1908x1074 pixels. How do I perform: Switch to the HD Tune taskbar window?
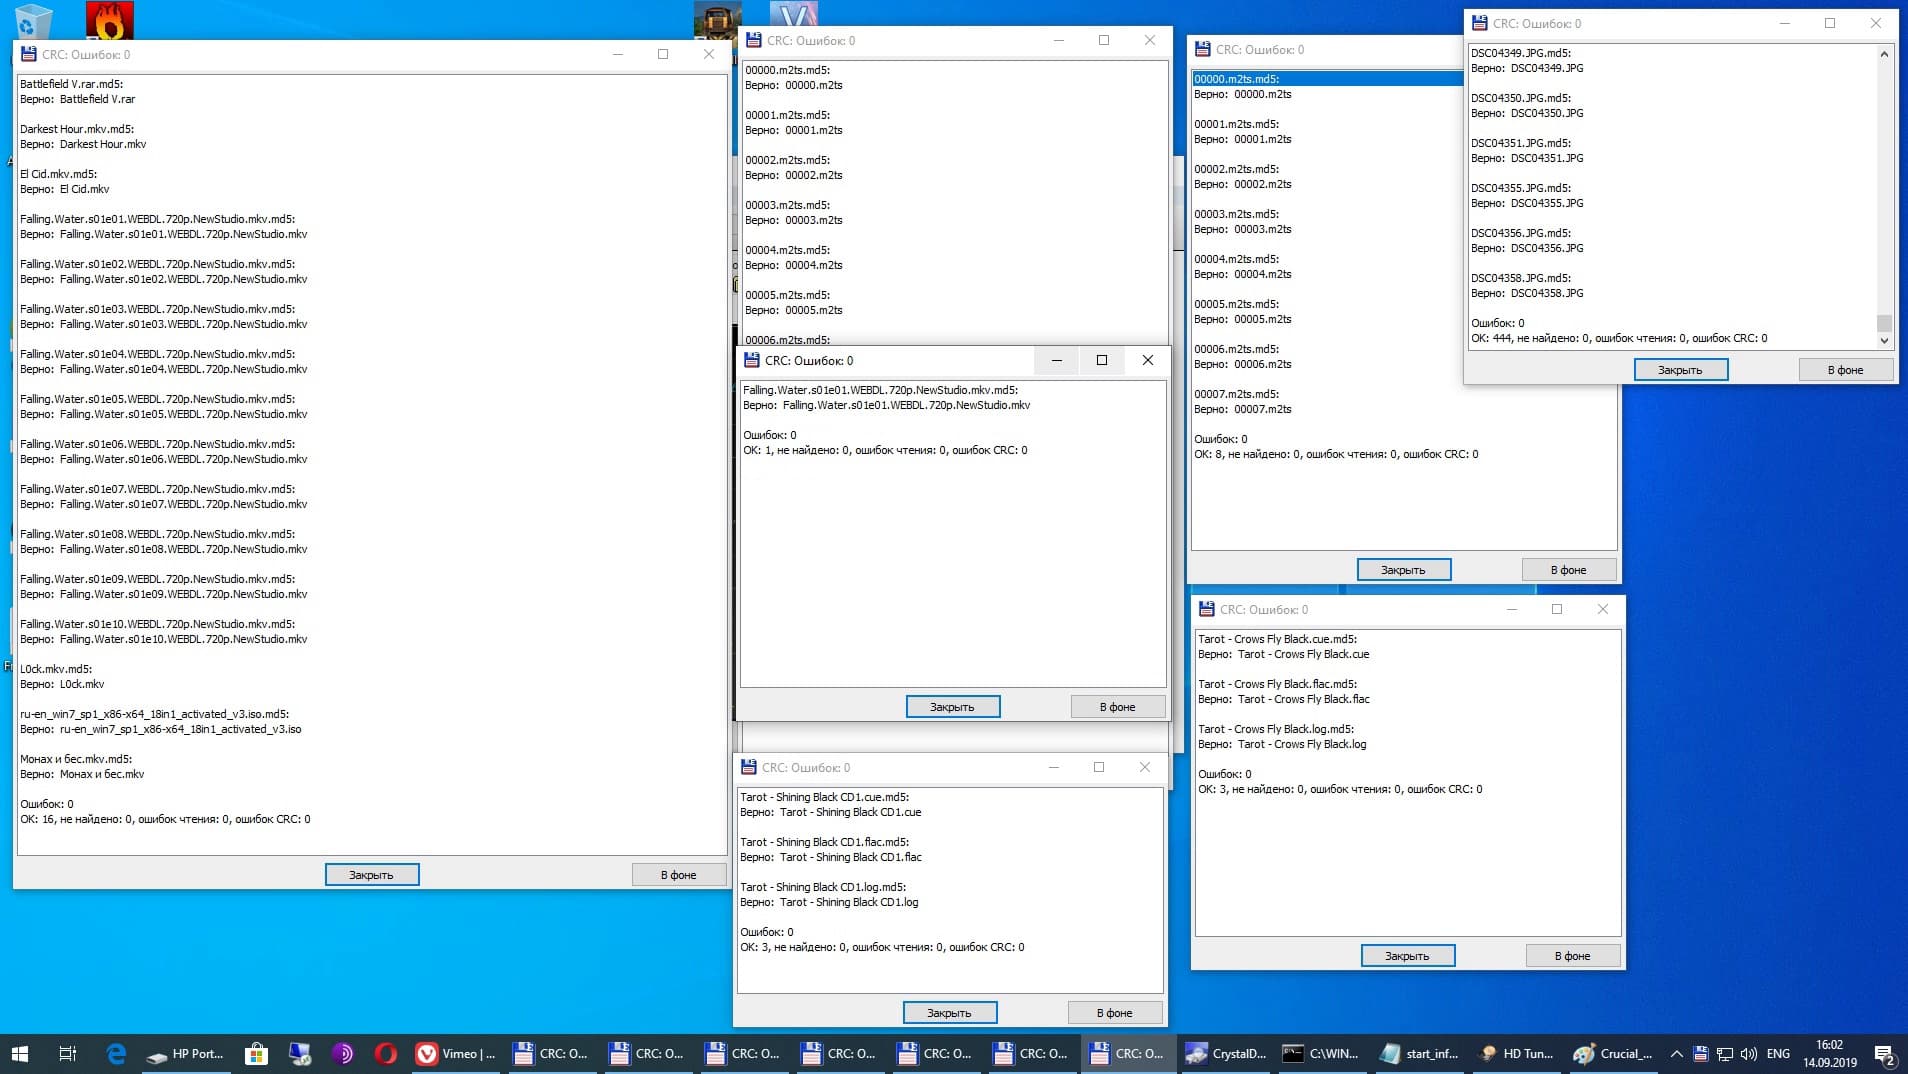(1516, 1053)
